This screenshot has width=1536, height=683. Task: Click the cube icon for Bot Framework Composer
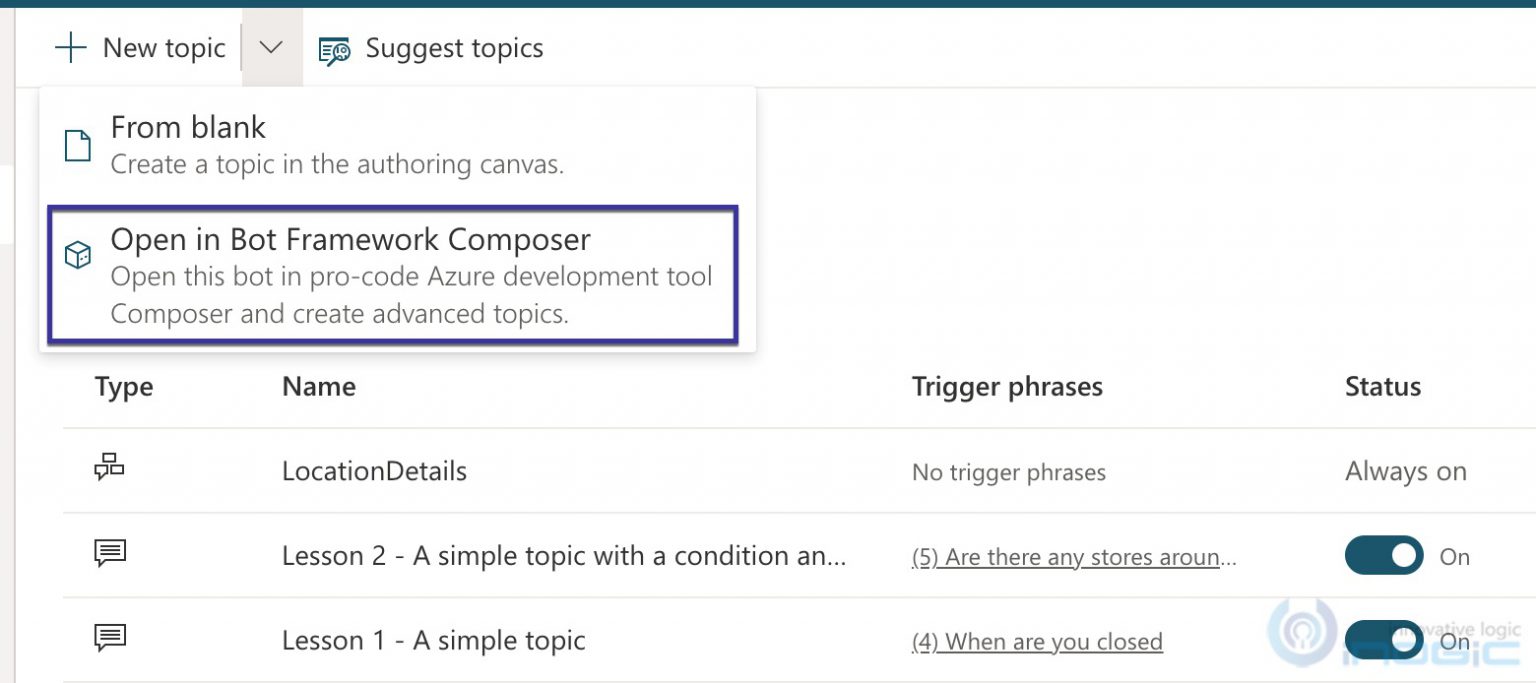pyautogui.click(x=77, y=255)
